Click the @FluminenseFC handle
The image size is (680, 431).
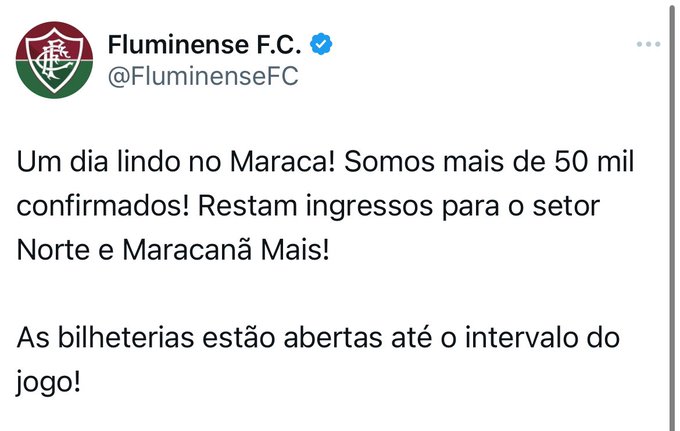pyautogui.click(x=203, y=77)
